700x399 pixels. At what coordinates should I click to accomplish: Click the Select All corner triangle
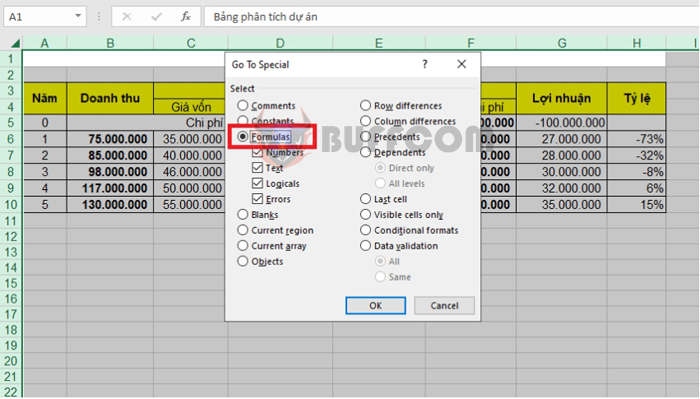(15, 43)
